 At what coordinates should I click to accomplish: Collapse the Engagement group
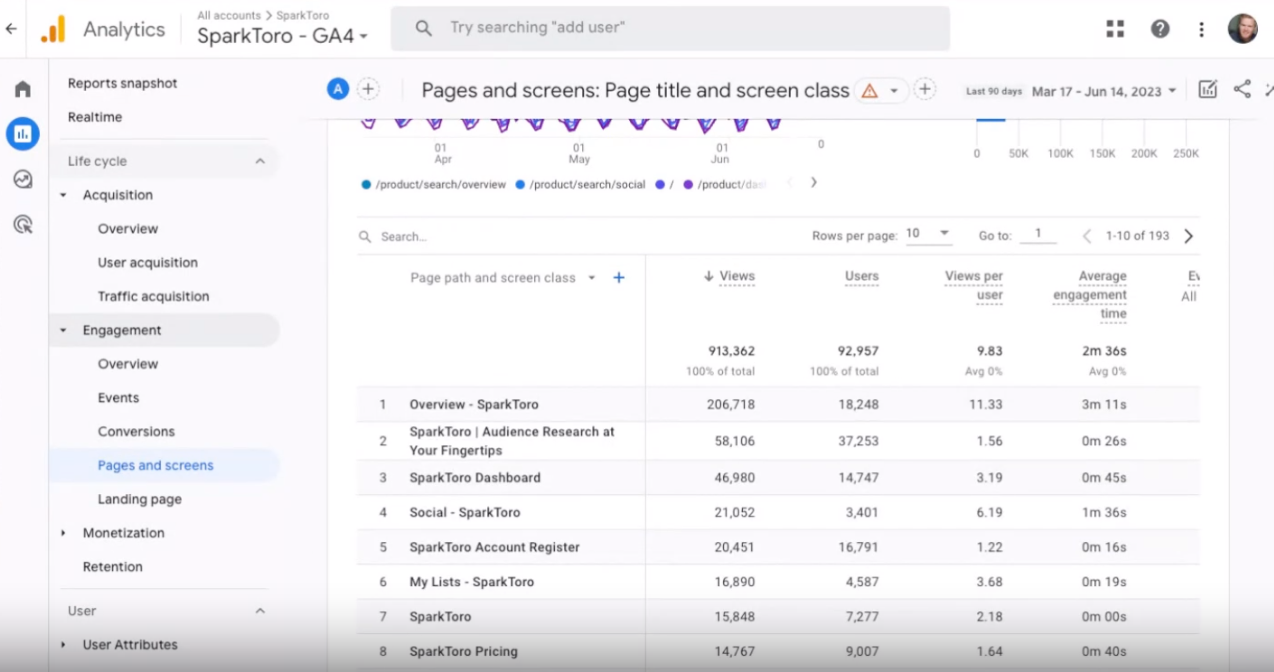tap(63, 330)
